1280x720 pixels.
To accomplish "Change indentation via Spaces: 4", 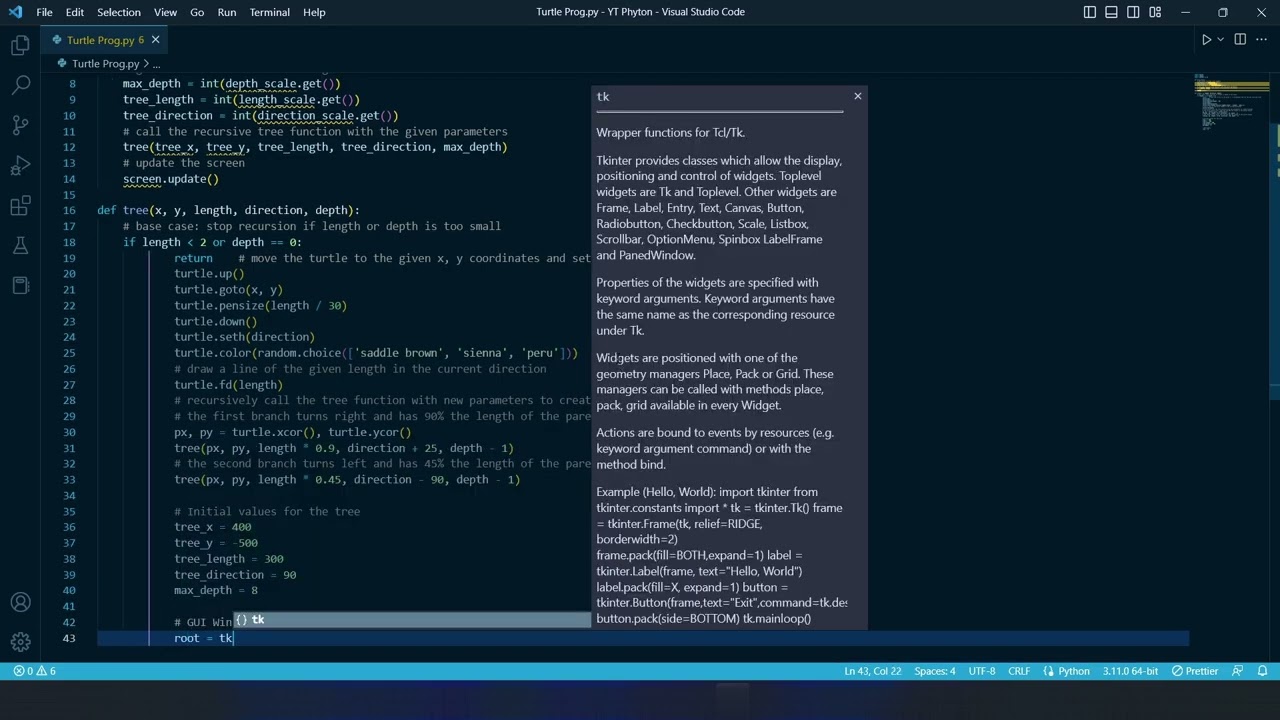I will pyautogui.click(x=935, y=671).
